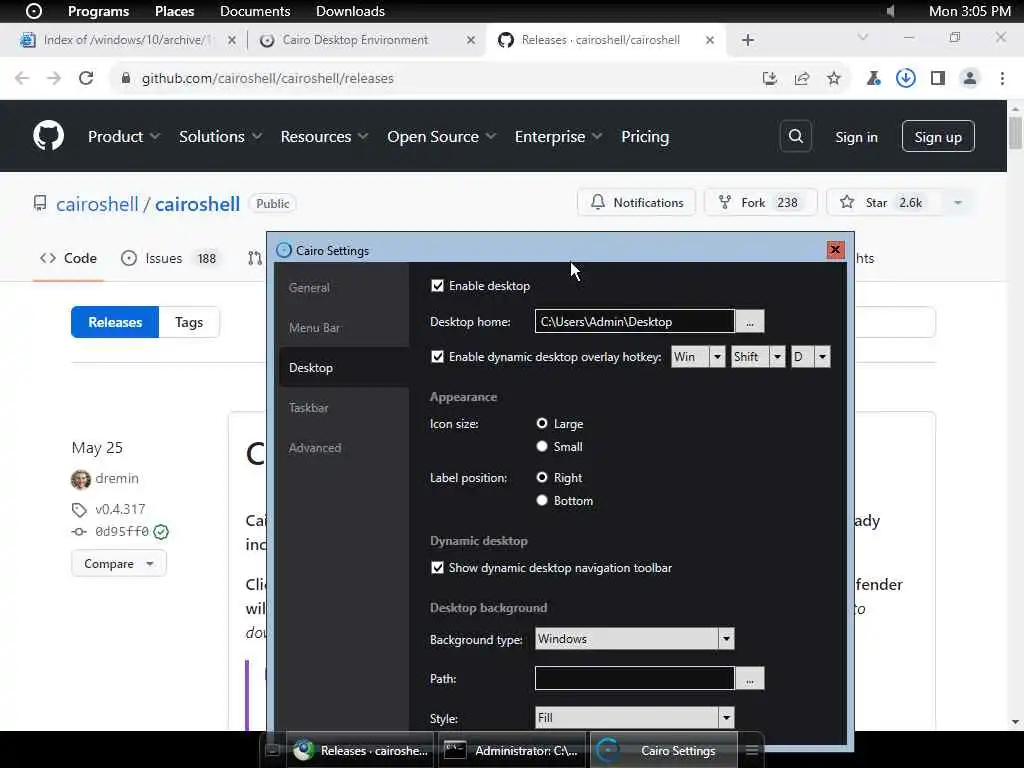Open the Chrome three-dot menu
1024x768 pixels.
[1002, 78]
